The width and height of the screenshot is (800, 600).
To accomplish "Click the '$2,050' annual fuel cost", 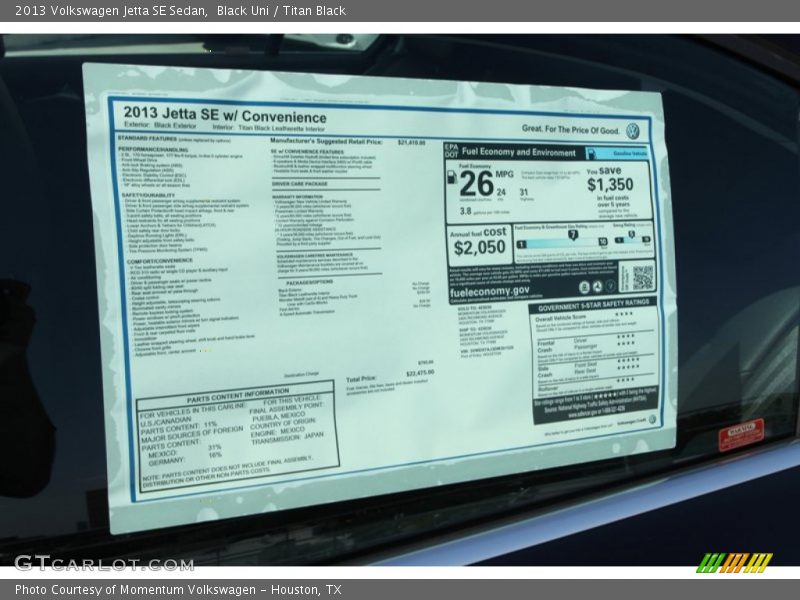I will tap(480, 248).
